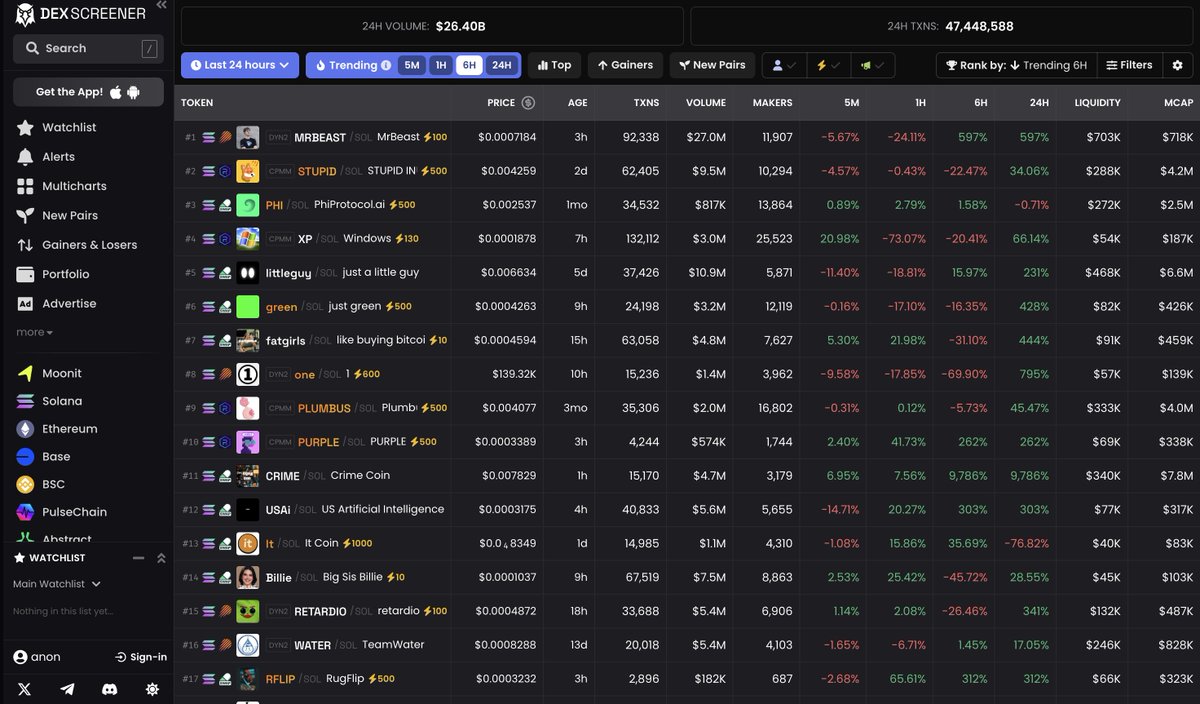The width and height of the screenshot is (1200, 704).
Task: Select the Ethereum chain icon
Action: click(25, 429)
